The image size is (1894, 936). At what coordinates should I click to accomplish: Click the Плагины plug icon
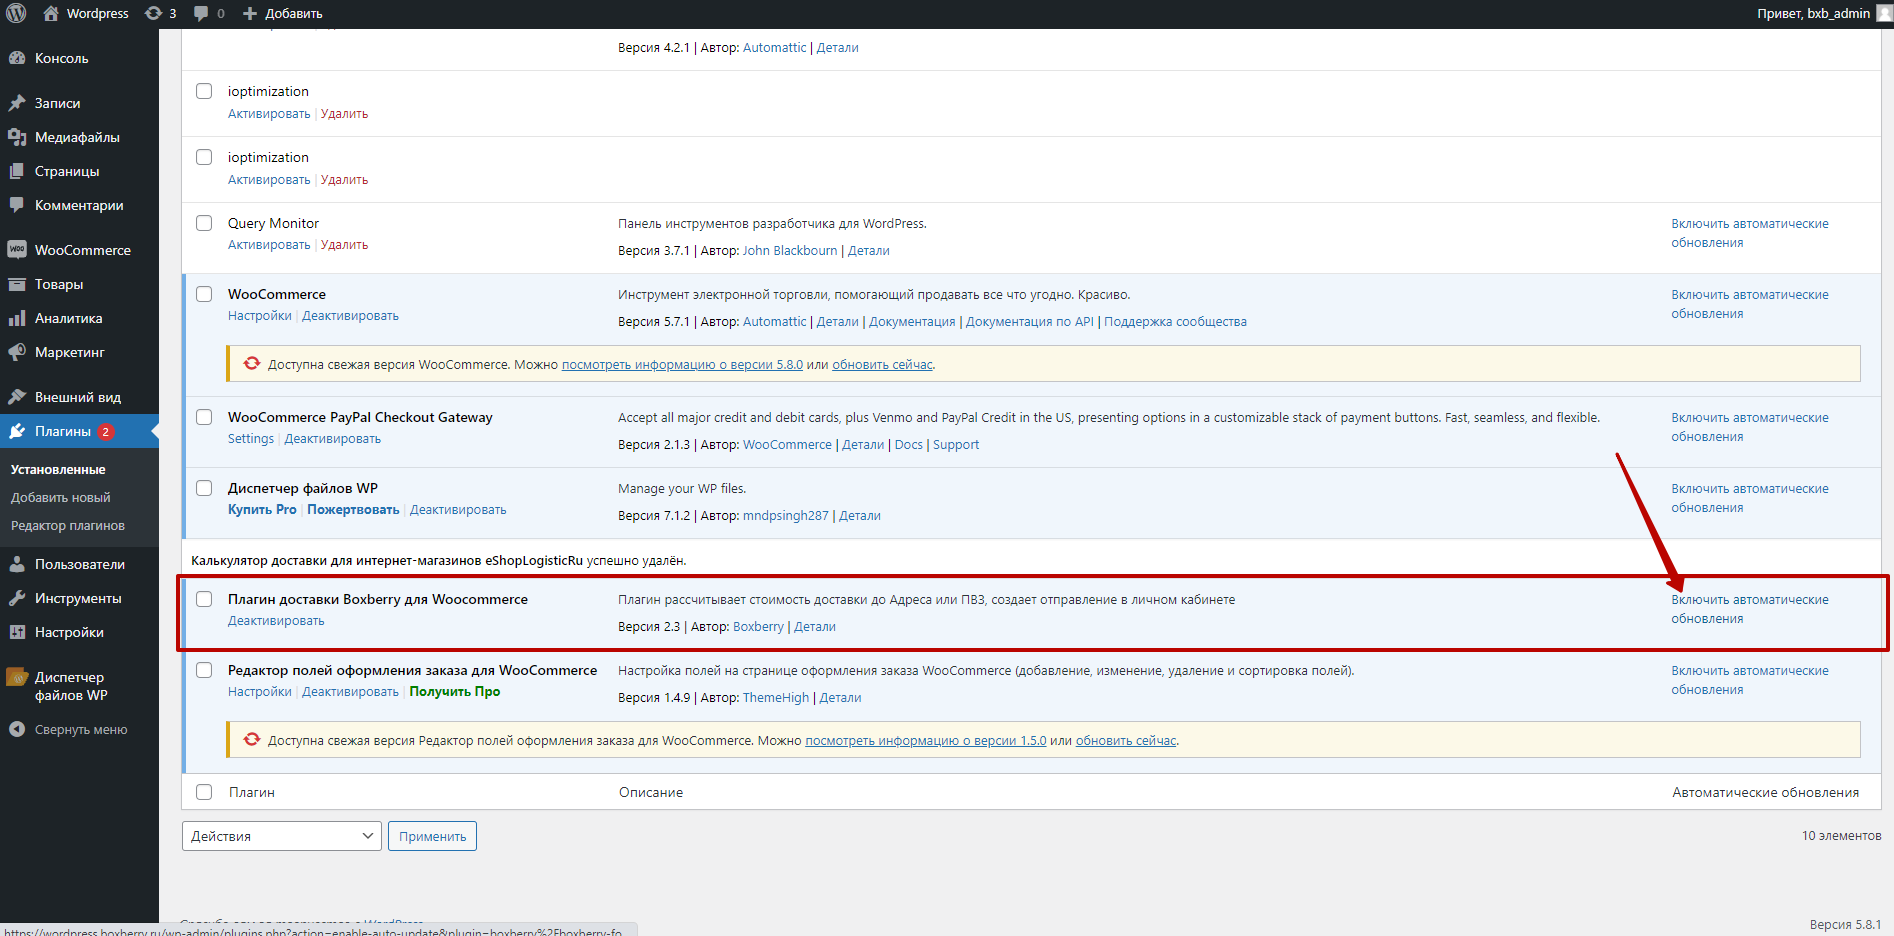tap(17, 431)
